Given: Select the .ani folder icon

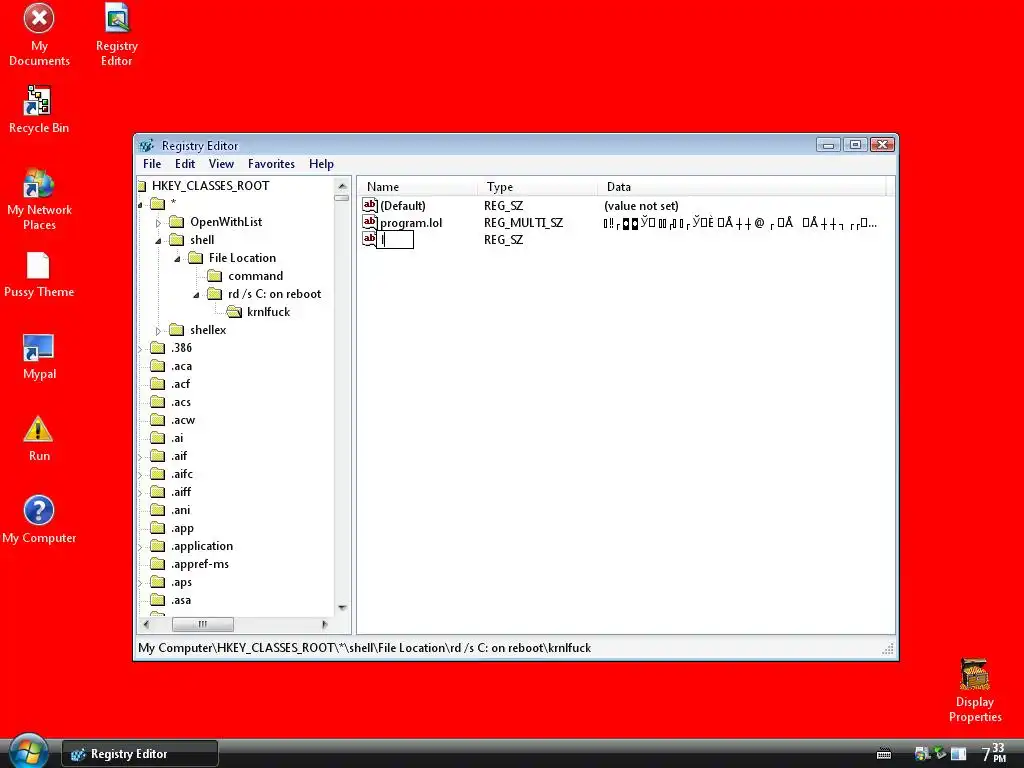Looking at the screenshot, I should (x=157, y=510).
